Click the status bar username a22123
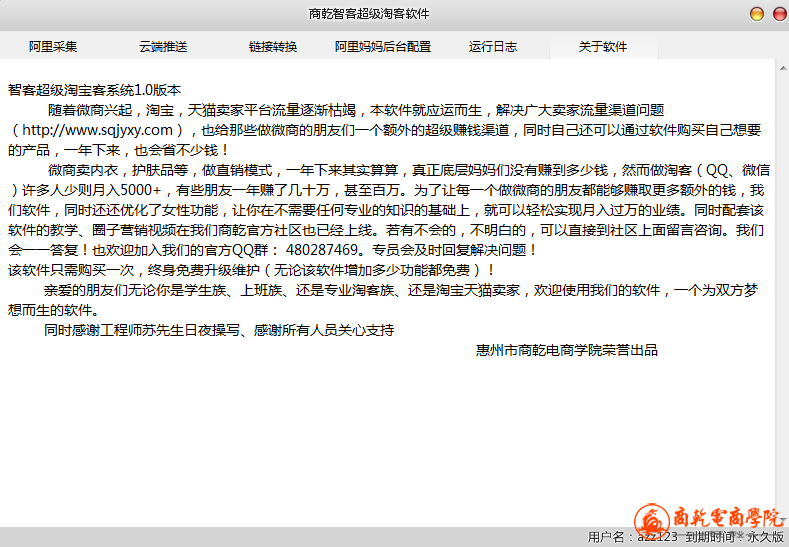The height and width of the screenshot is (547, 789). click(657, 536)
